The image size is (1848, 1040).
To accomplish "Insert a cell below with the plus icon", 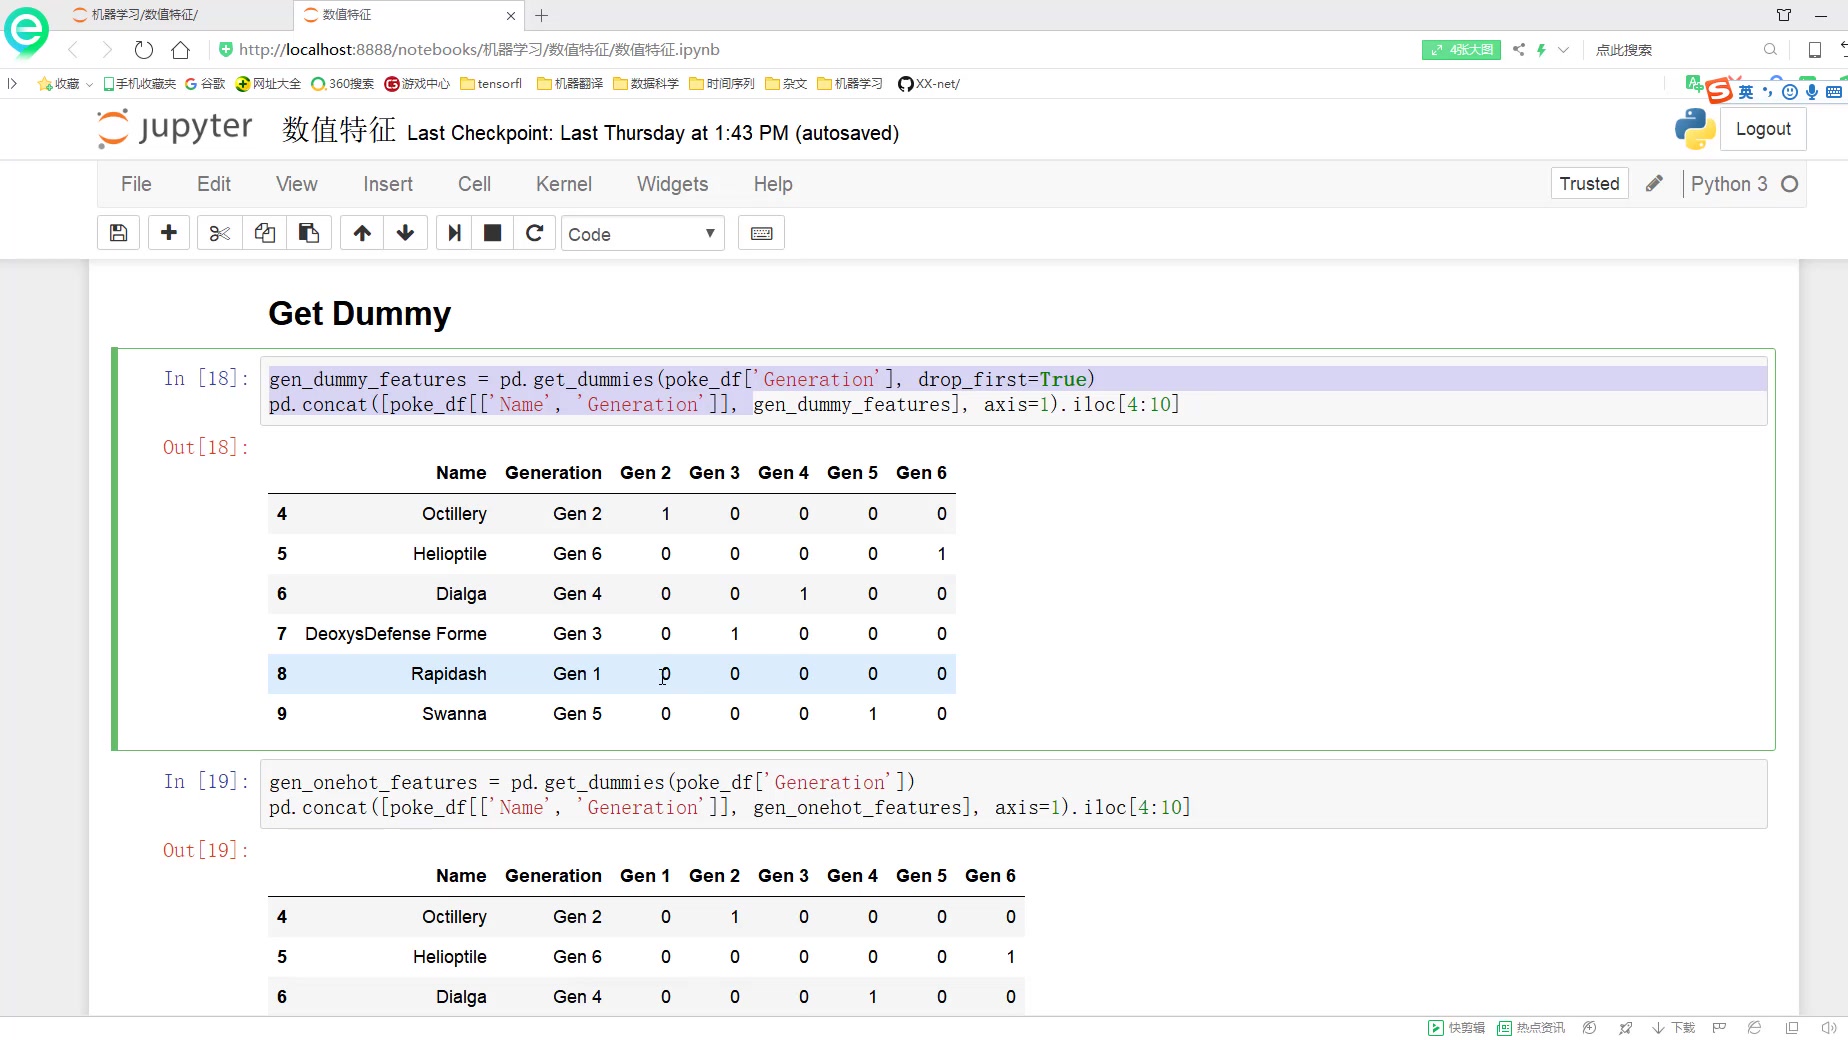I will click(x=169, y=233).
